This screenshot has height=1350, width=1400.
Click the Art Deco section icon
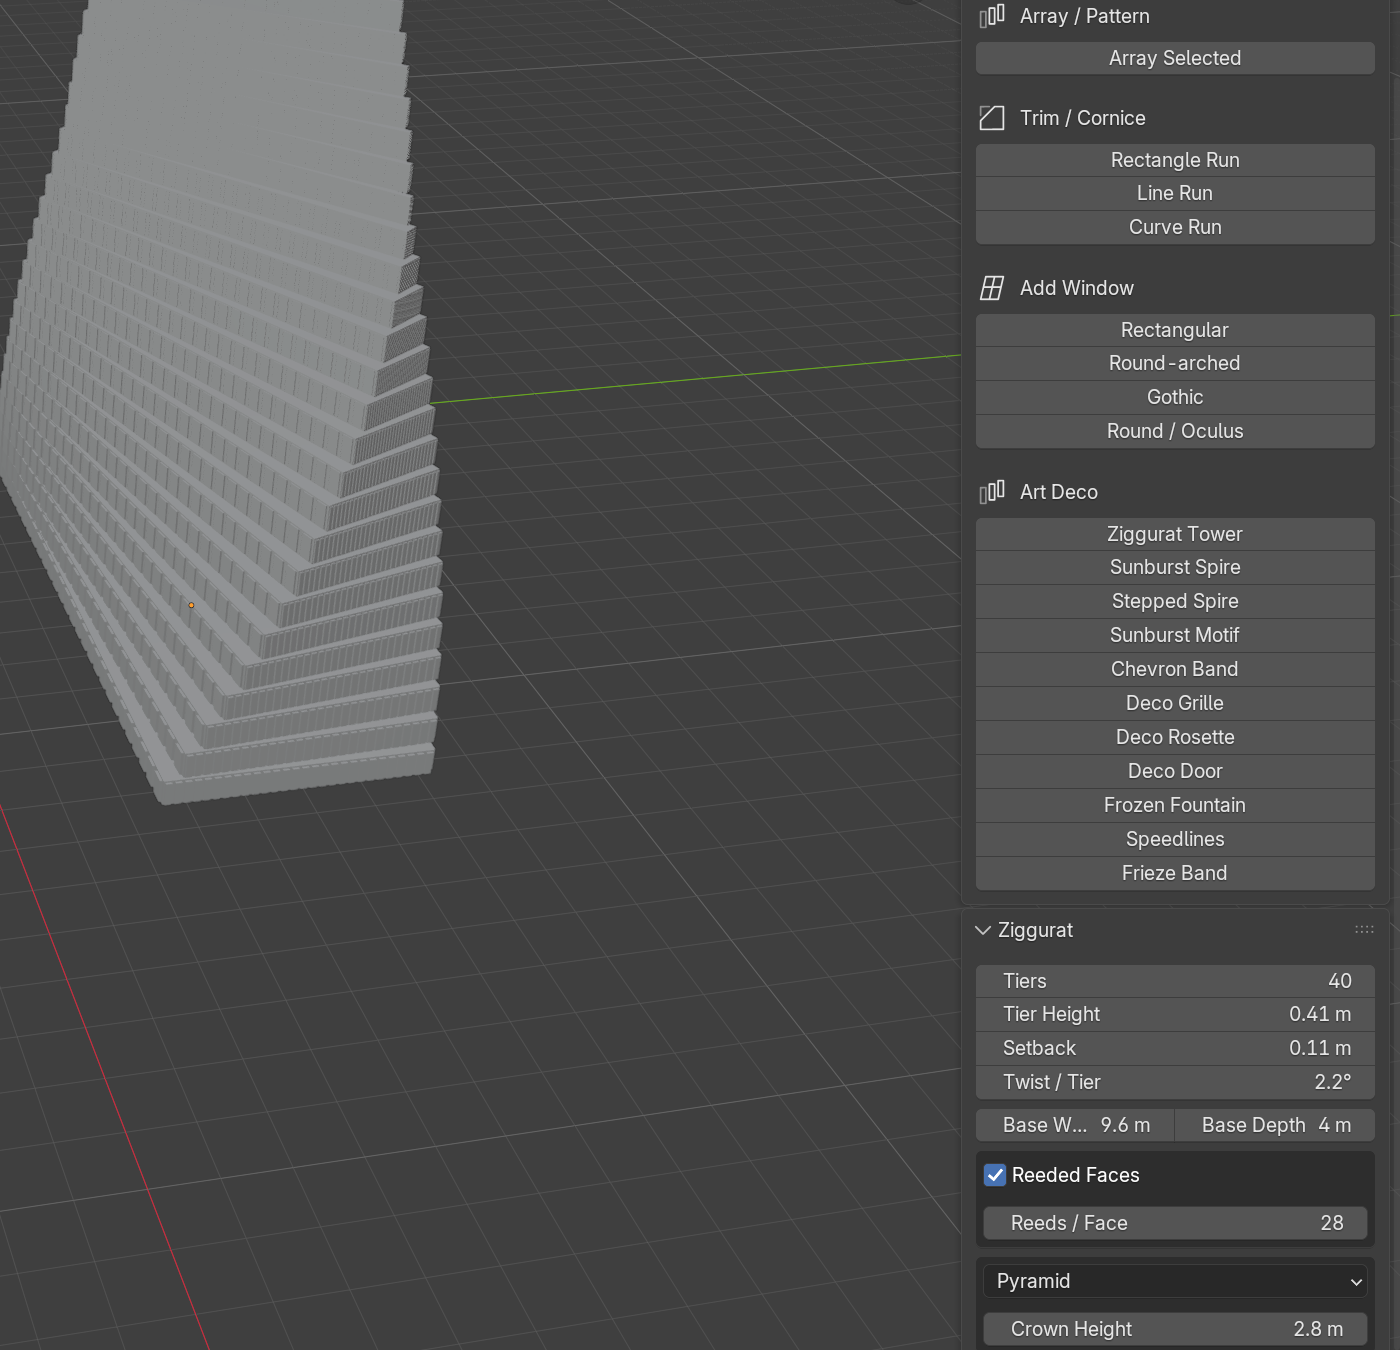(x=992, y=492)
